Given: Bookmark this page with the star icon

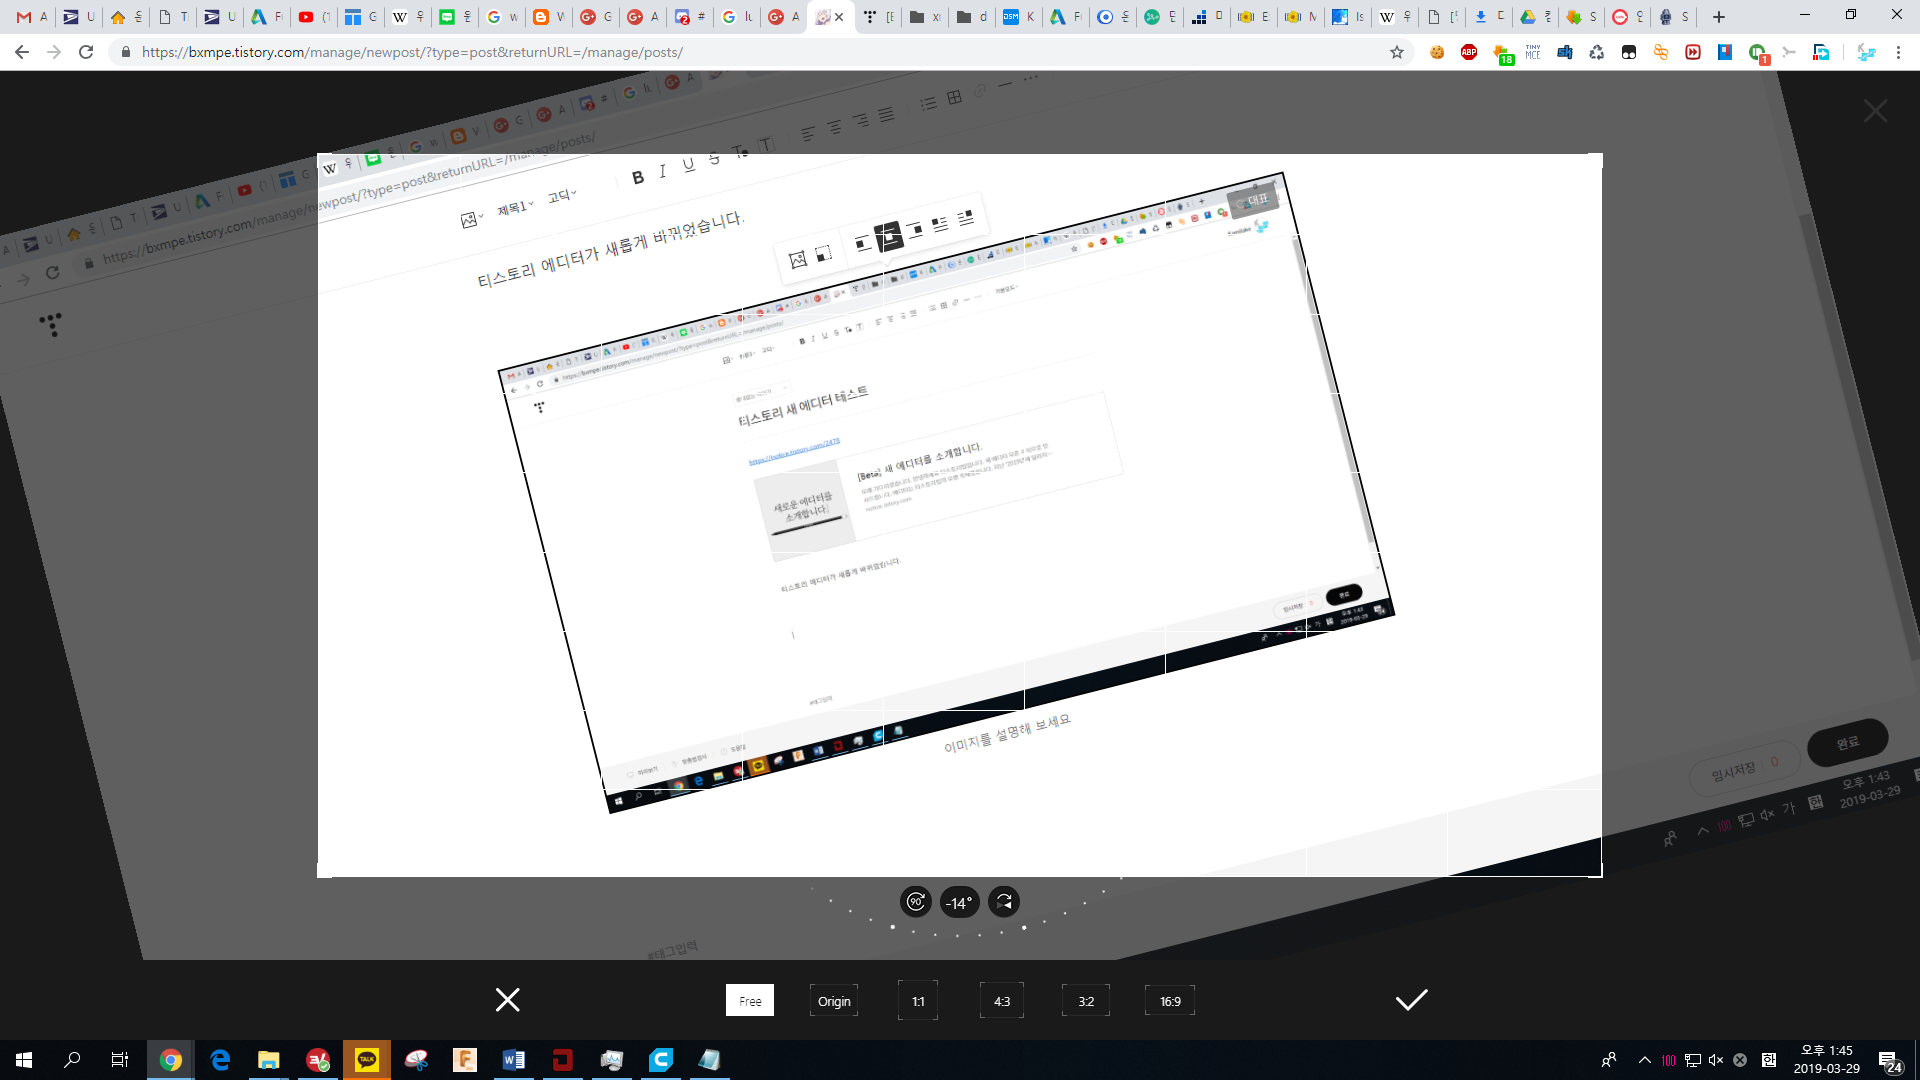Looking at the screenshot, I should pos(1397,52).
